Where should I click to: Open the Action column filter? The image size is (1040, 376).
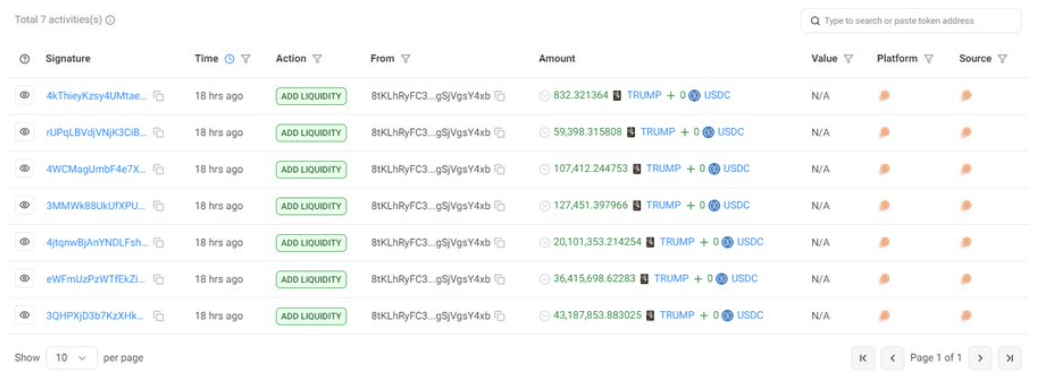pos(317,58)
